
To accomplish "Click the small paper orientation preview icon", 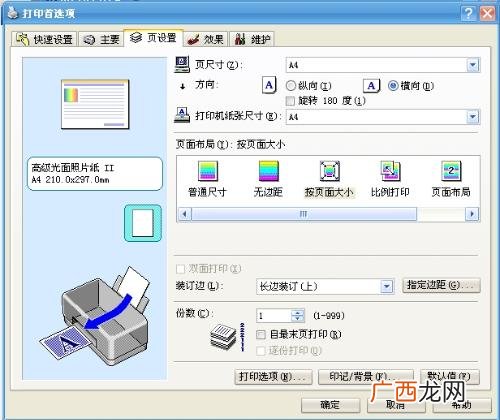I will [x=143, y=223].
